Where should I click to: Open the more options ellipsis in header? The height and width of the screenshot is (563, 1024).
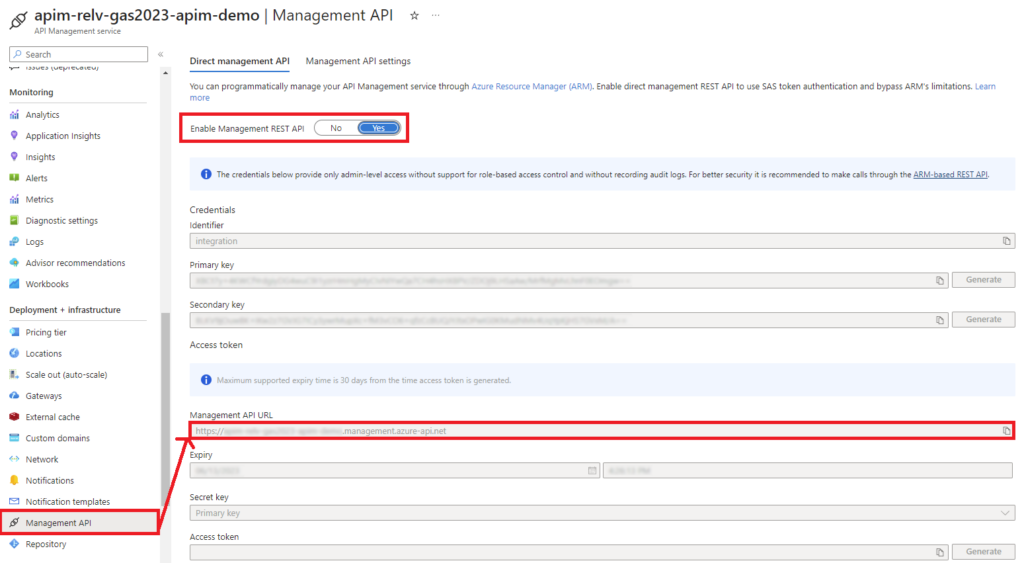pos(436,16)
